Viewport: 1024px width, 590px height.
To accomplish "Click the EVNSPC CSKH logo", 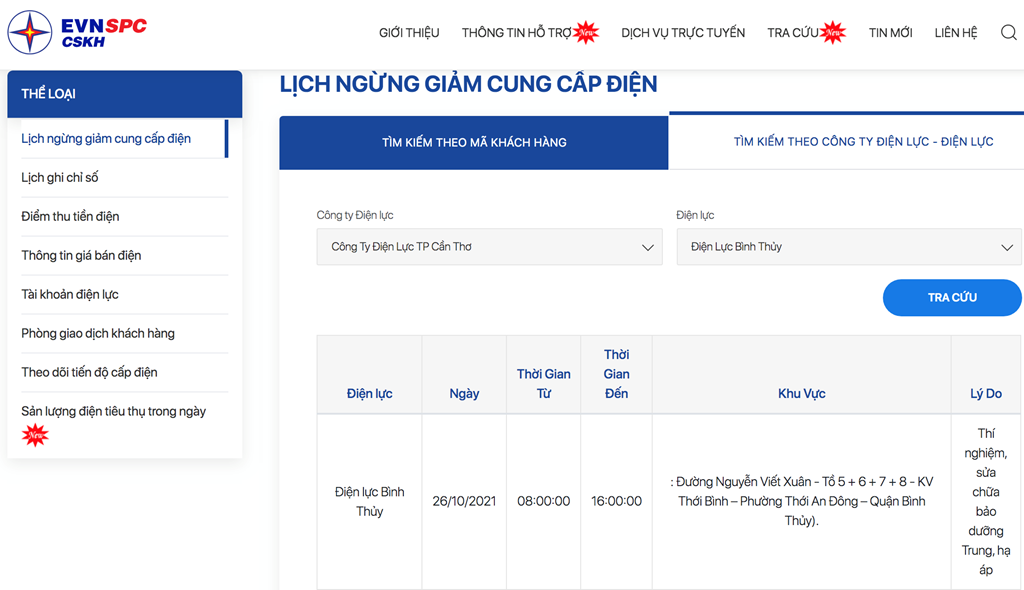I will (77, 32).
